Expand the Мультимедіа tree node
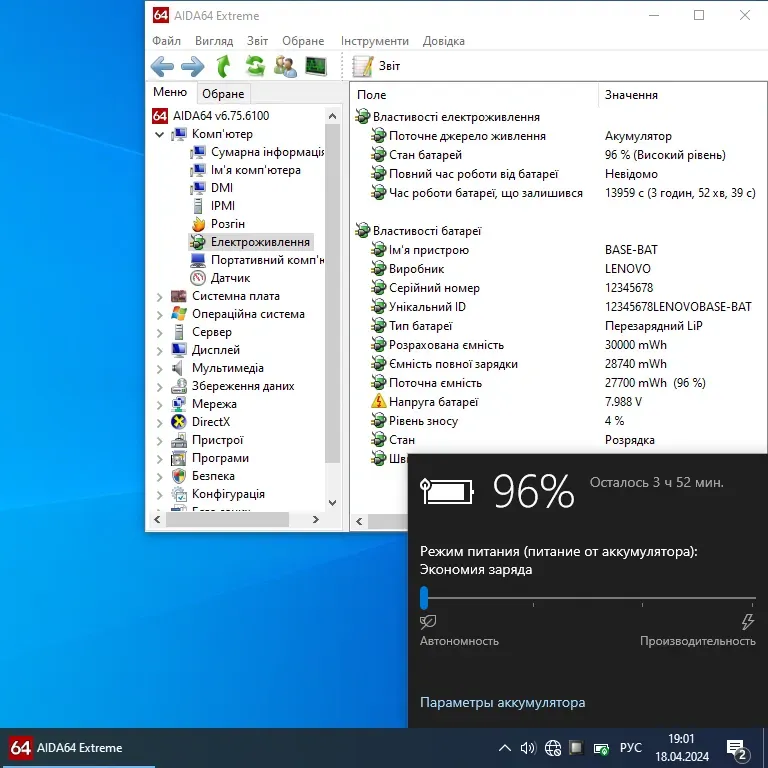Screen dimensions: 768x768 tap(160, 368)
